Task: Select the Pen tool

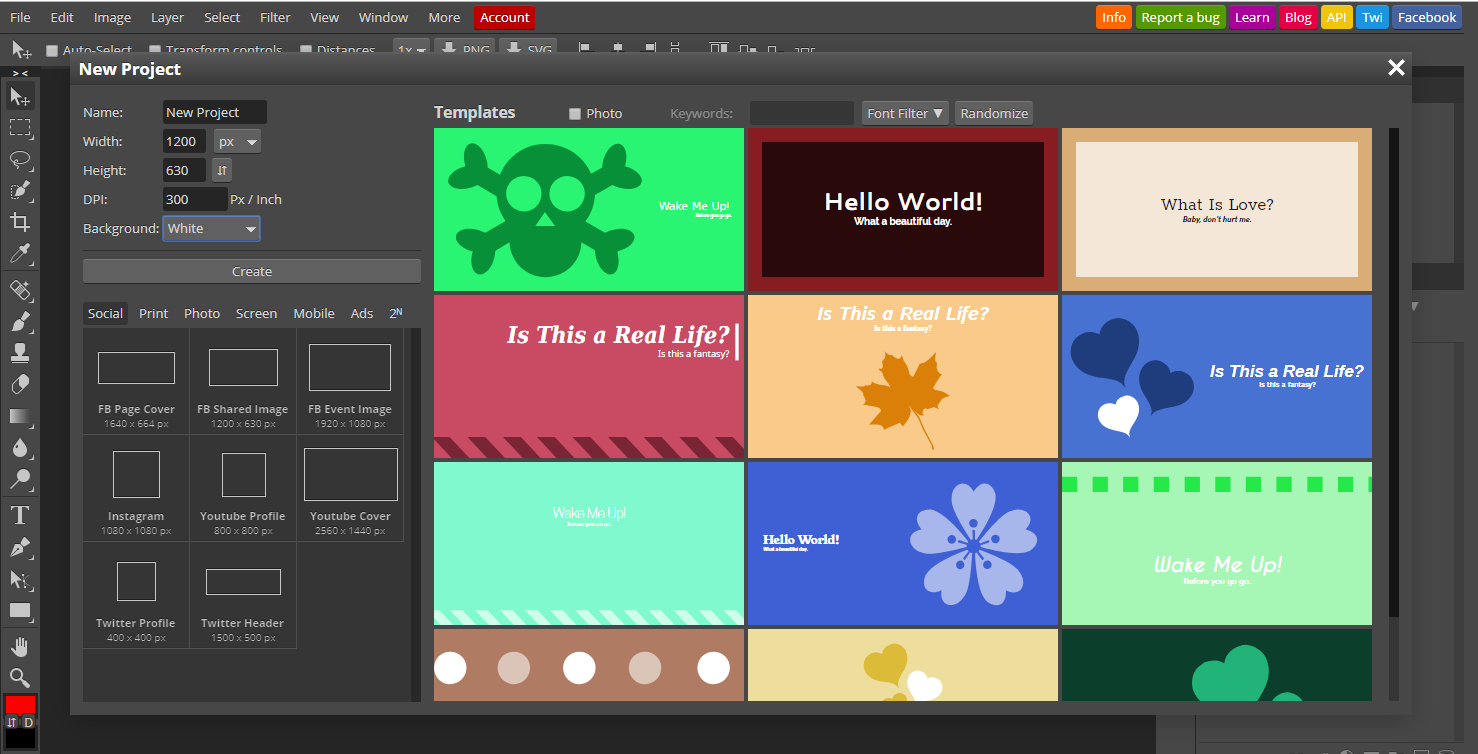Action: tap(20, 547)
